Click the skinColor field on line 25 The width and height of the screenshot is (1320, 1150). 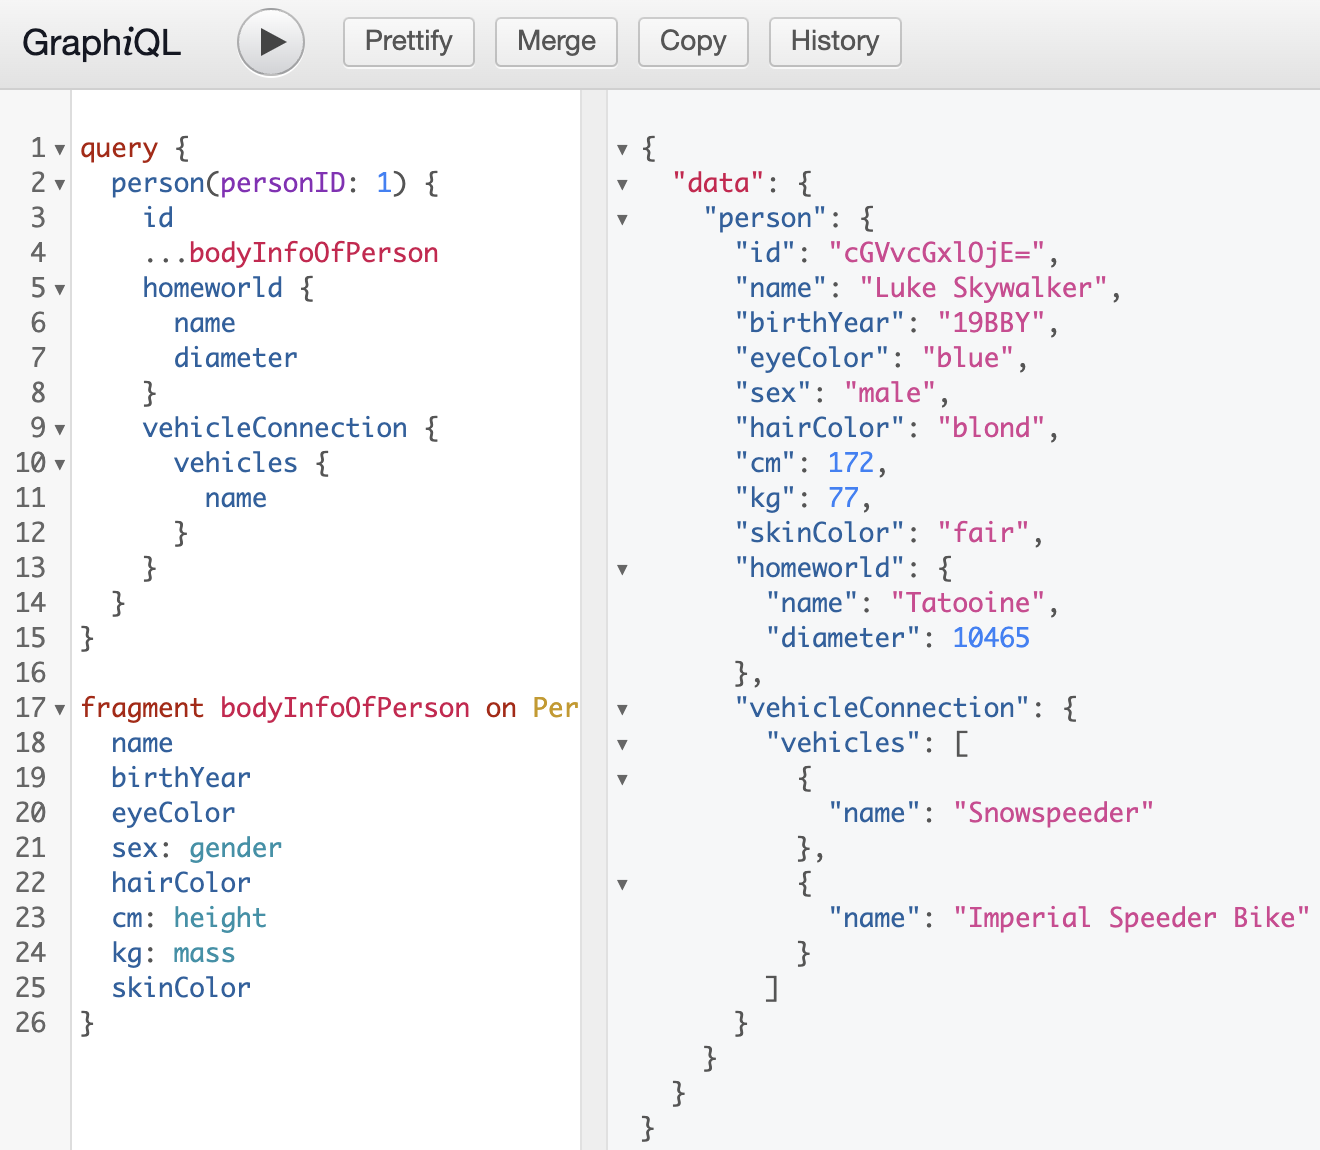pos(181,988)
